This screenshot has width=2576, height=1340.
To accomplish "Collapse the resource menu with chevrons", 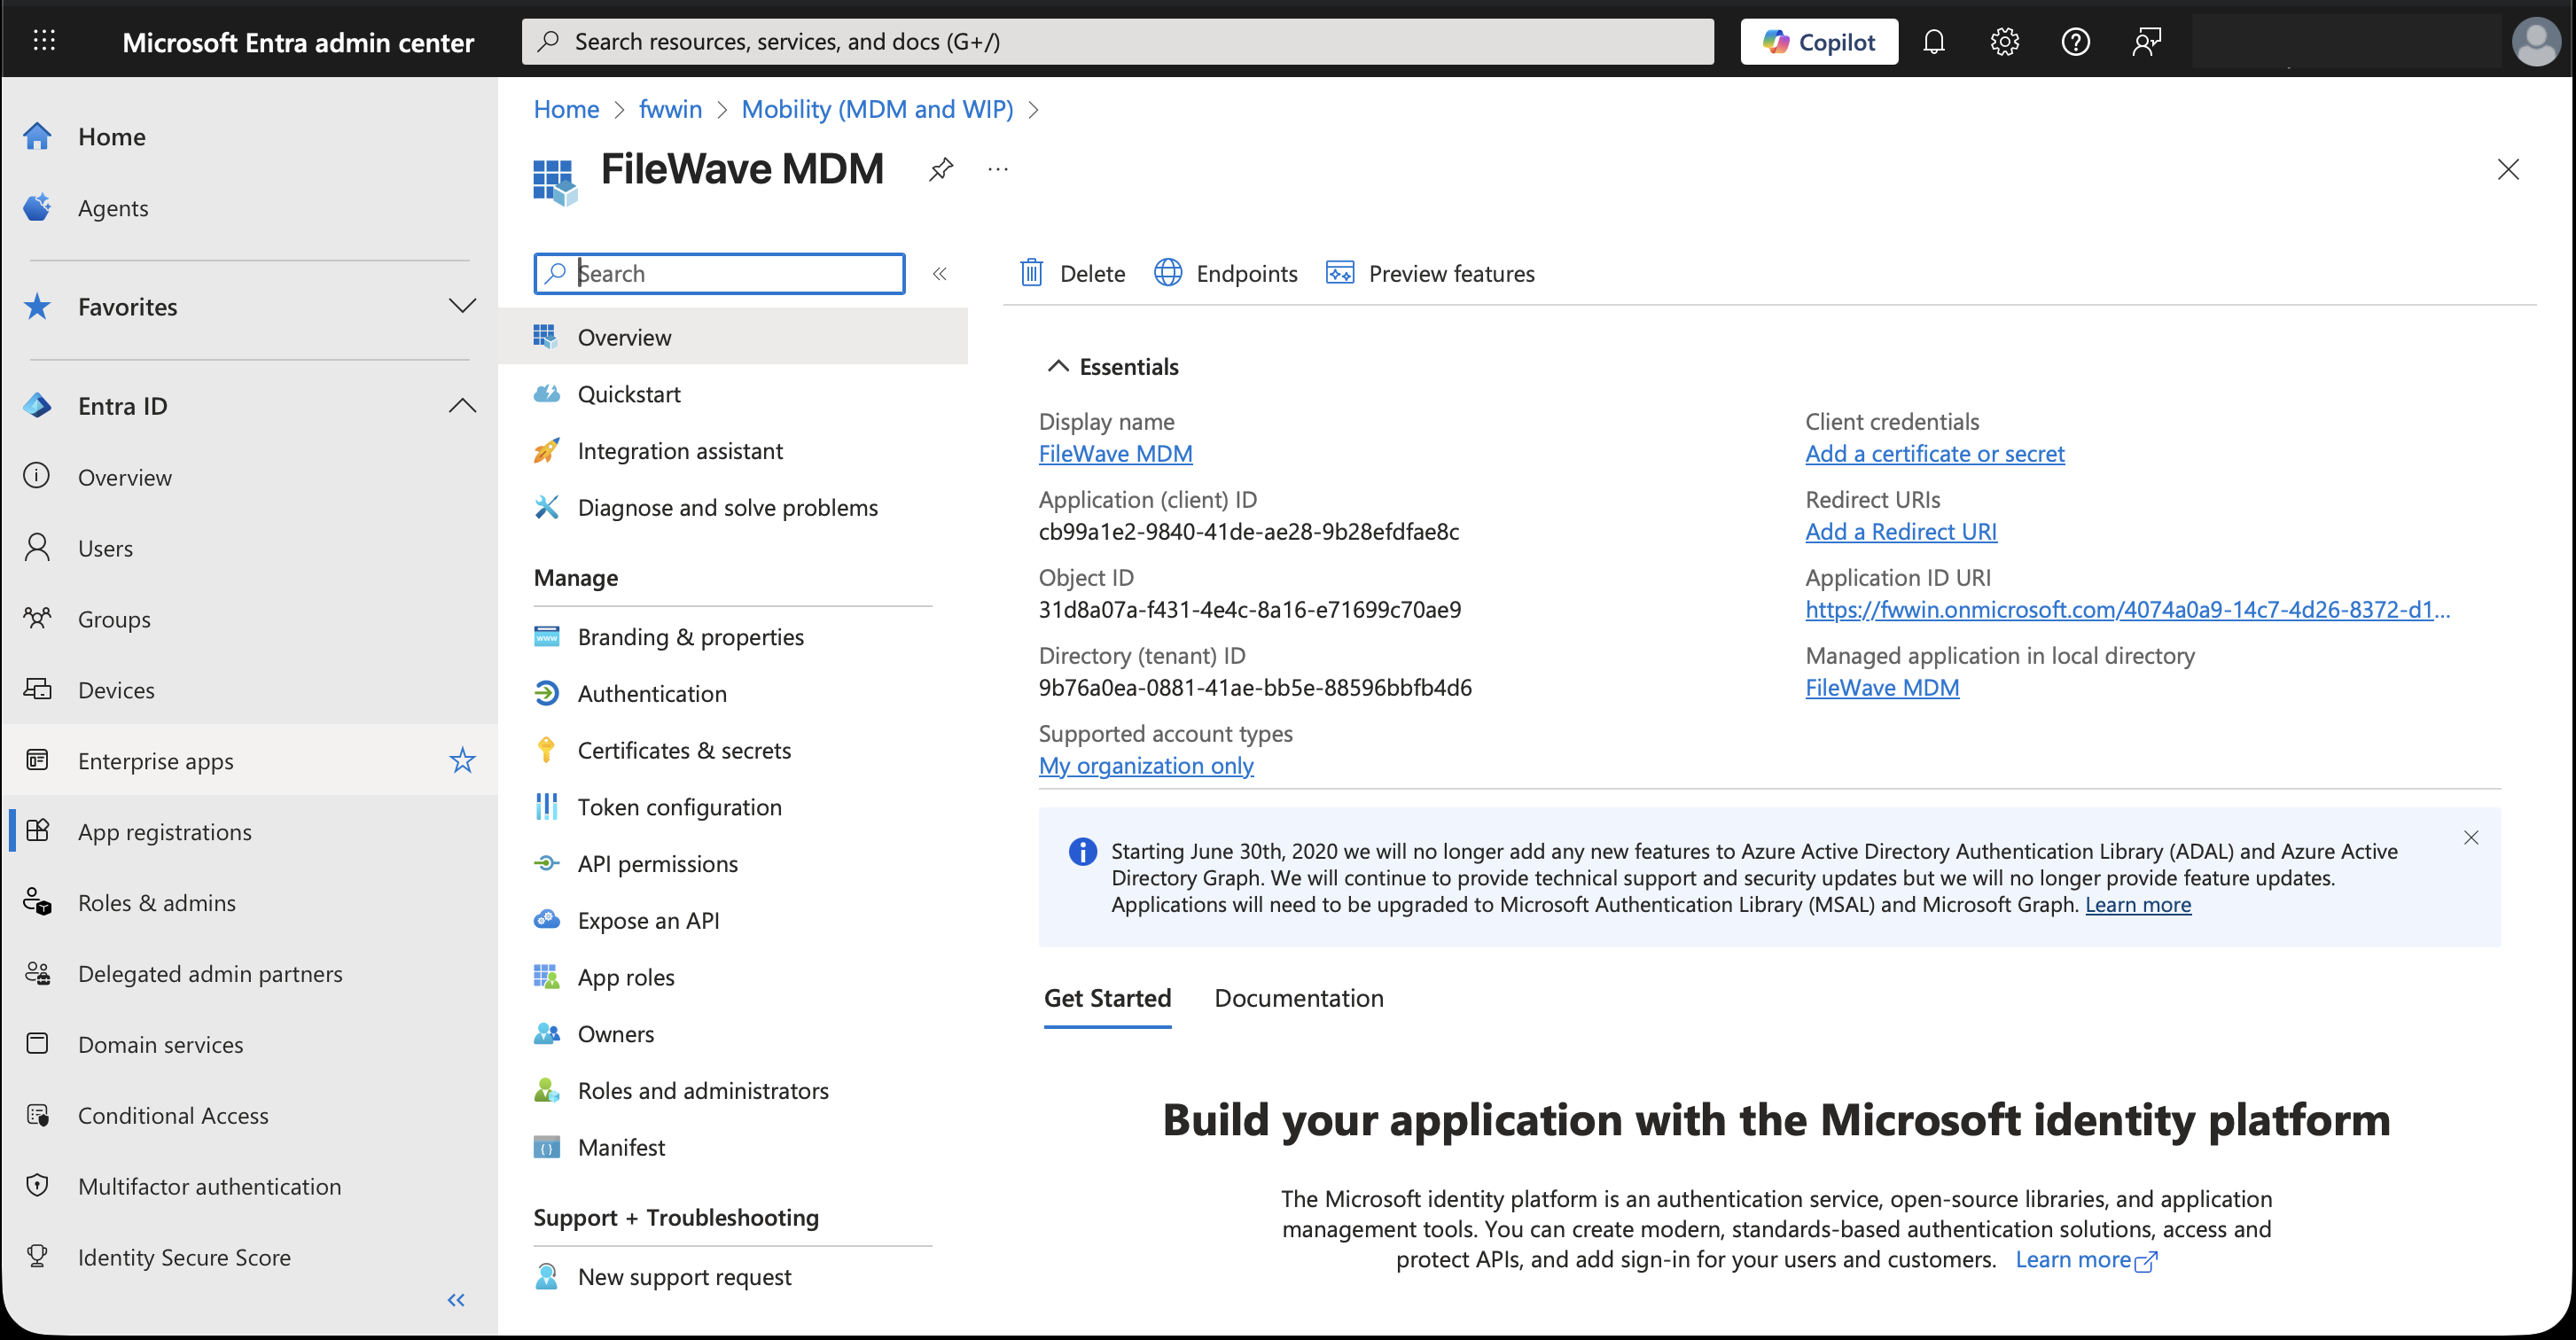I will [939, 273].
